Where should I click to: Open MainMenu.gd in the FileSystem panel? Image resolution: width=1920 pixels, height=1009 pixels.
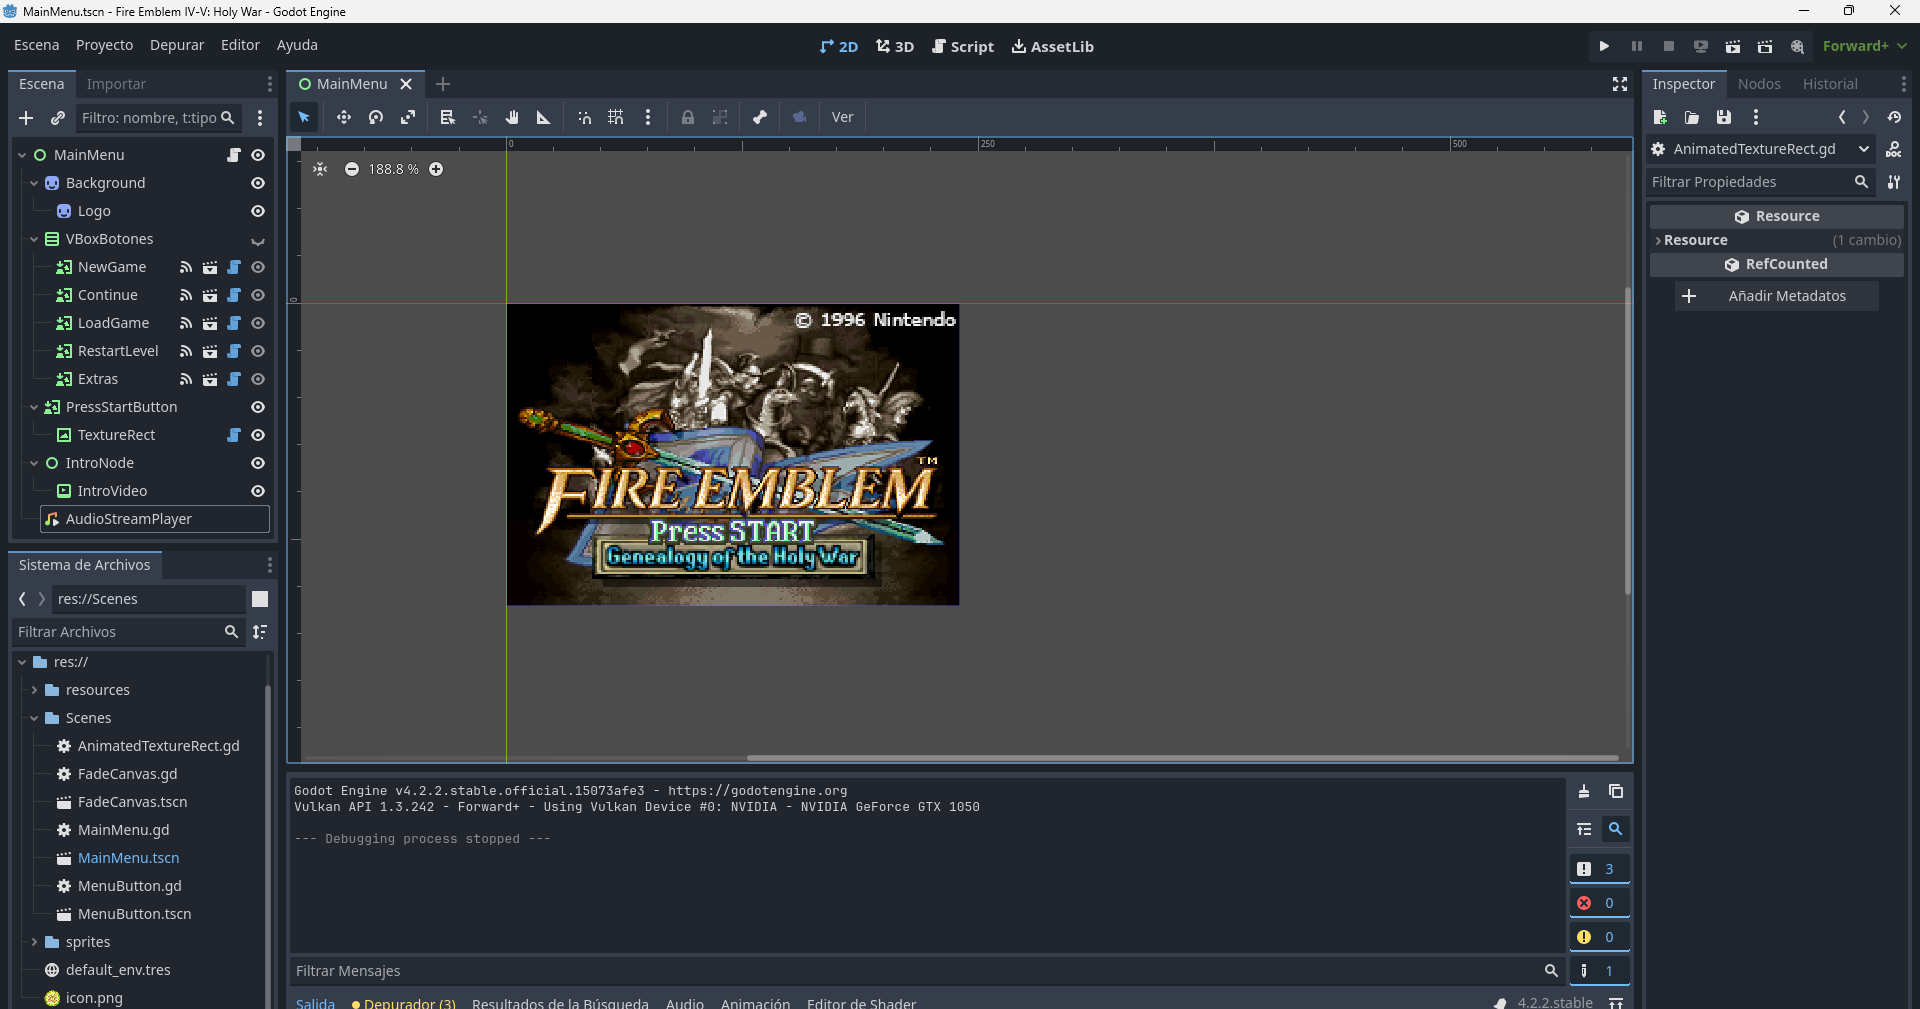(x=123, y=829)
